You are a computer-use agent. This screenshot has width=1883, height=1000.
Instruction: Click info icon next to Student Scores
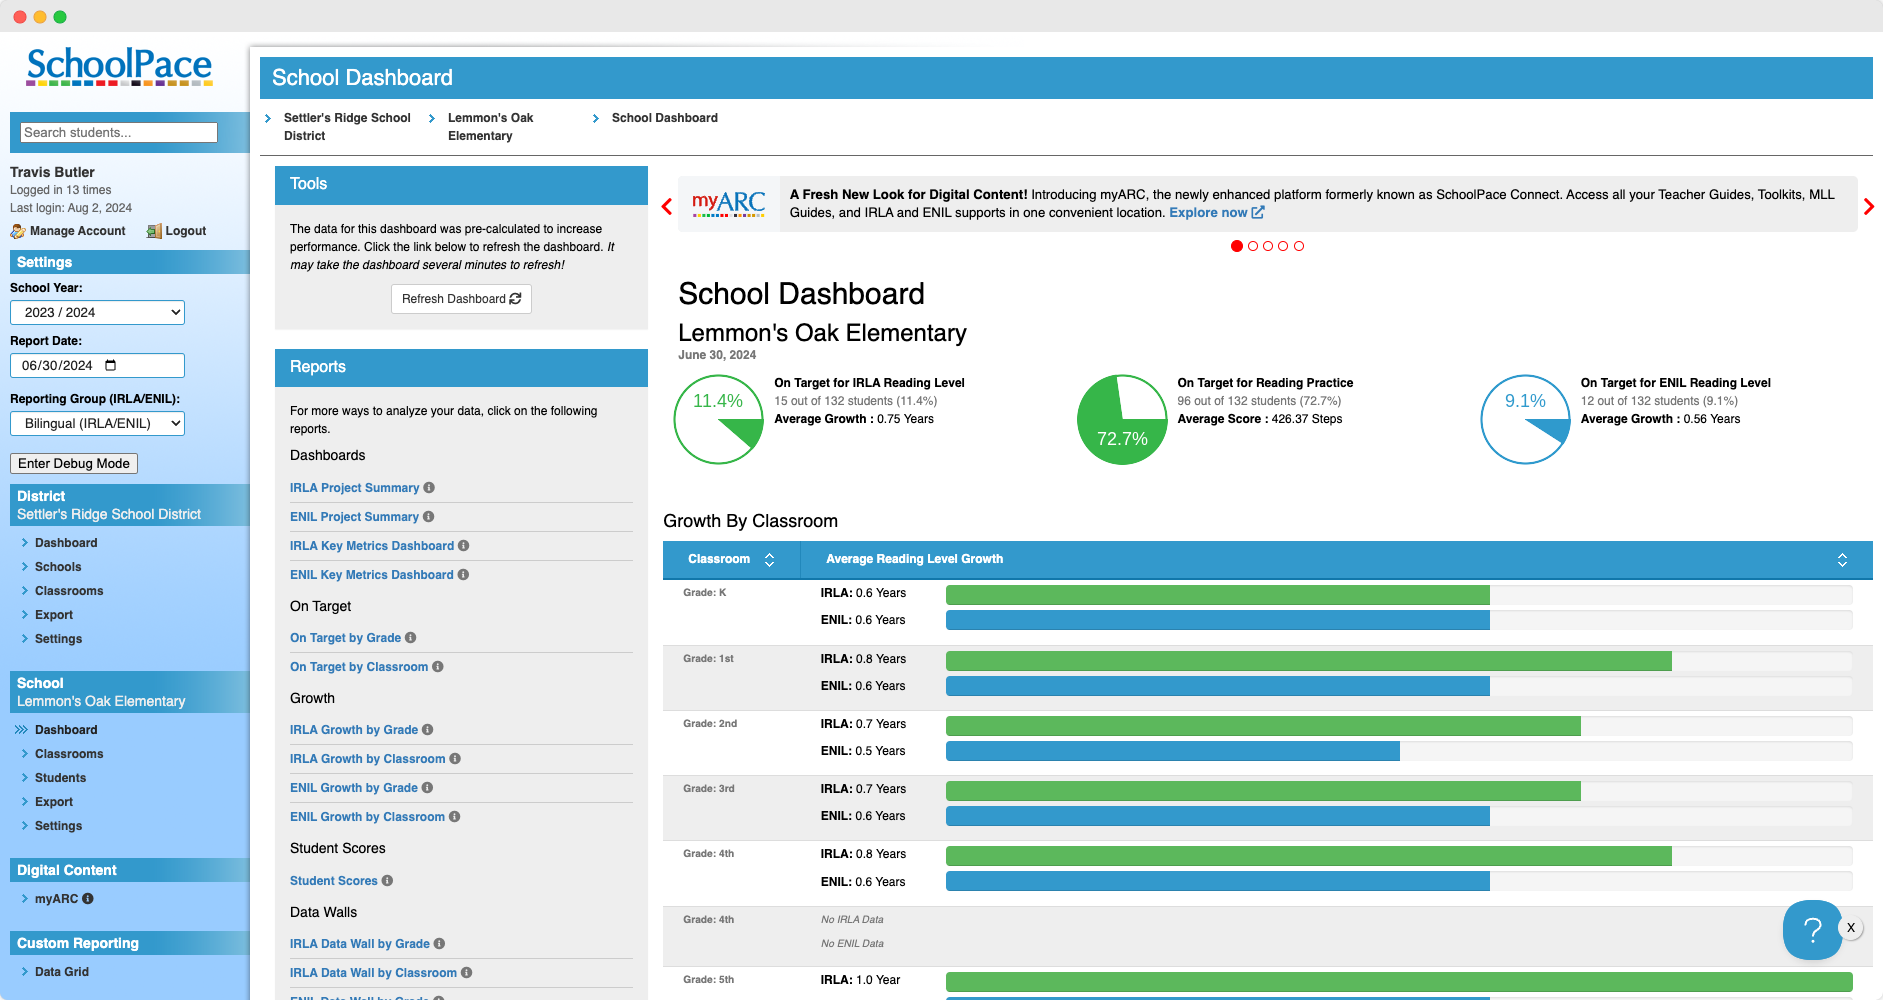coord(387,881)
